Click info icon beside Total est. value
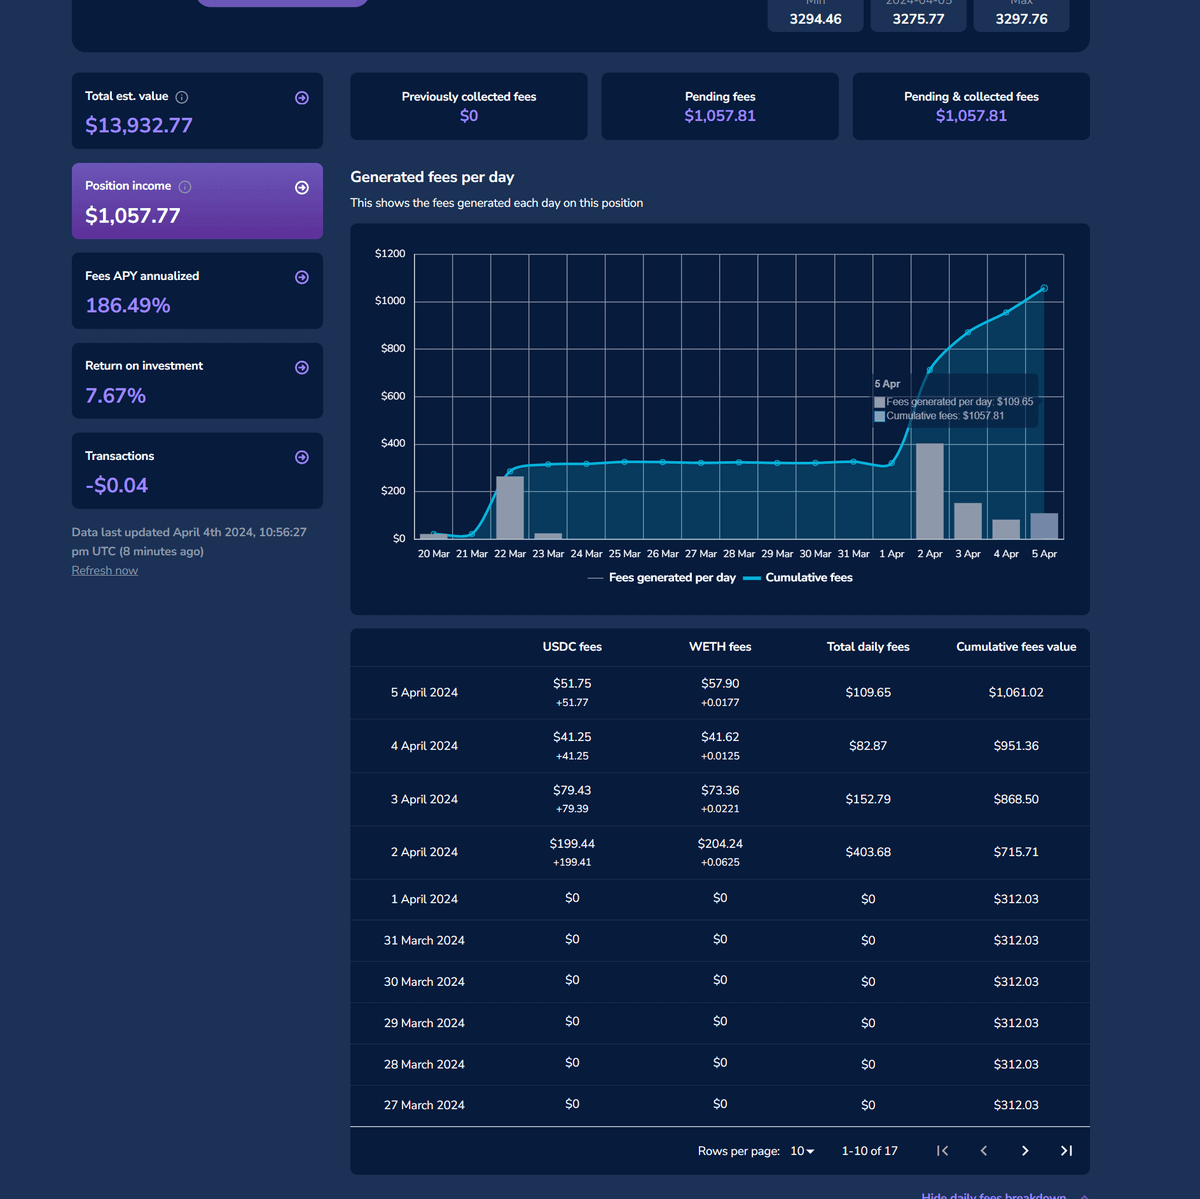This screenshot has height=1199, width=1200. tap(182, 97)
